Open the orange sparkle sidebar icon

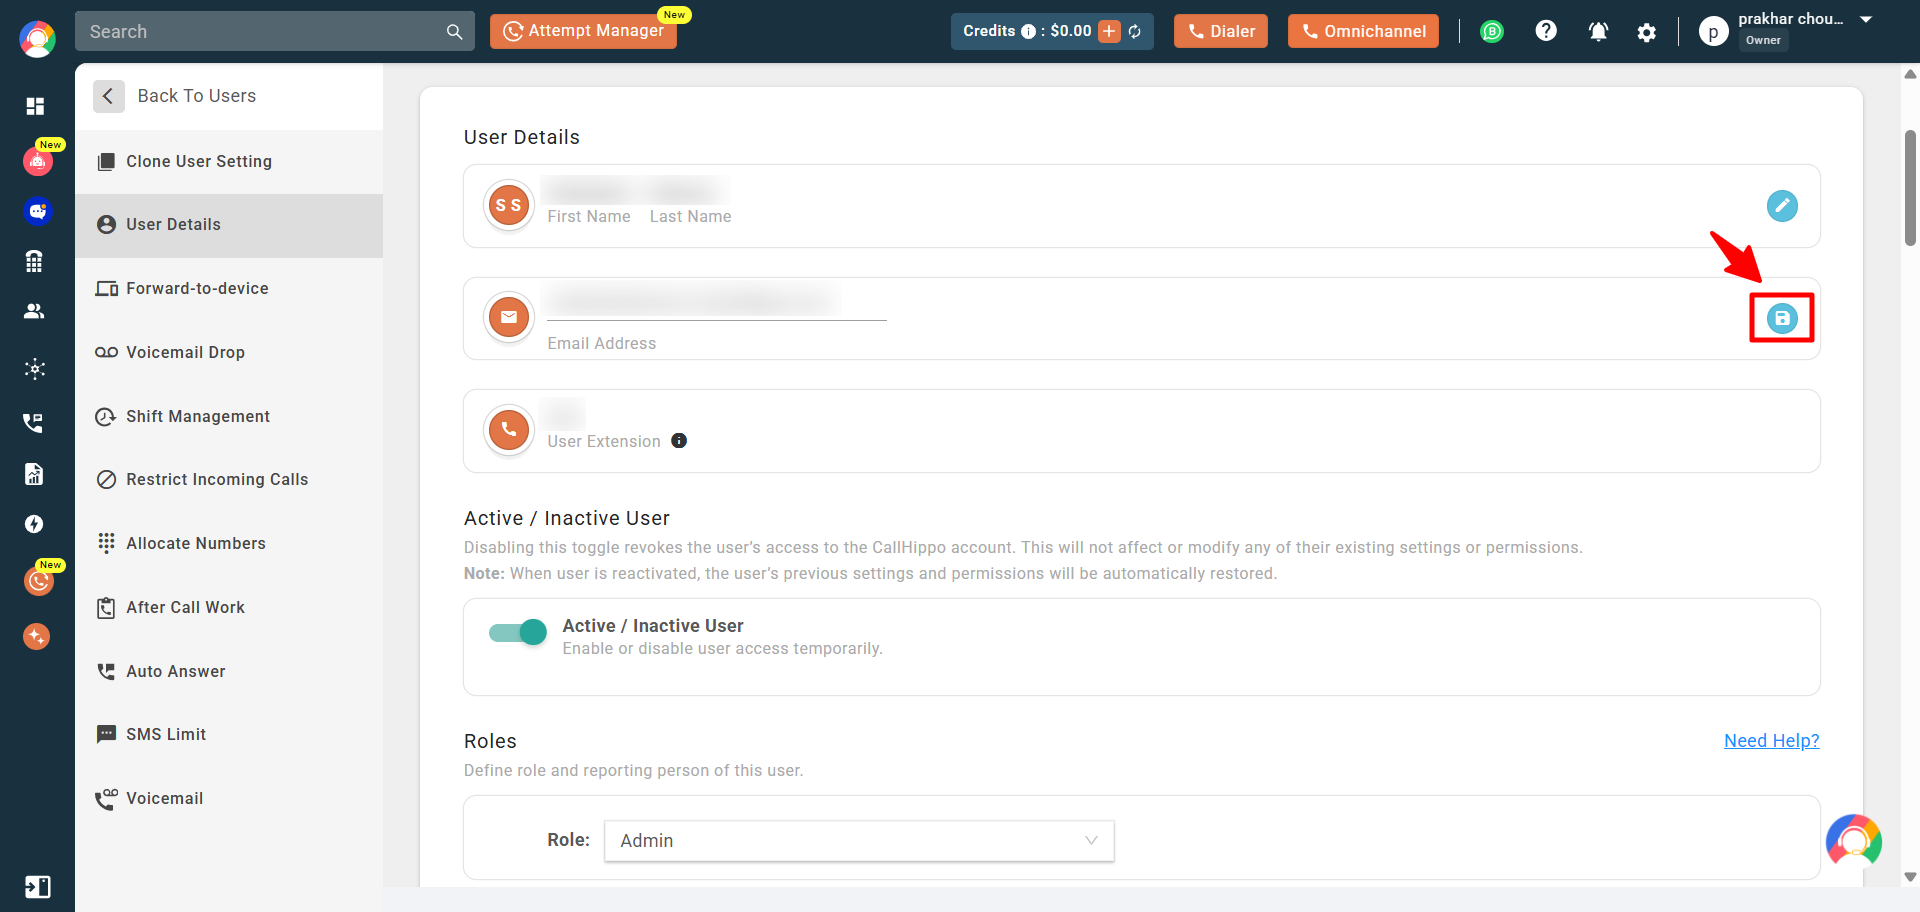click(37, 636)
